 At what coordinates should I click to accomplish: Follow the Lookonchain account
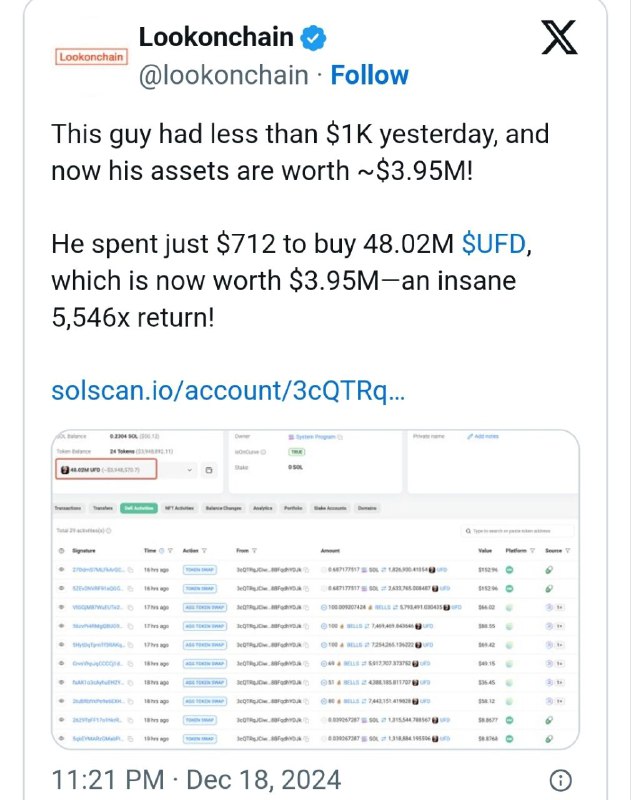[x=369, y=75]
